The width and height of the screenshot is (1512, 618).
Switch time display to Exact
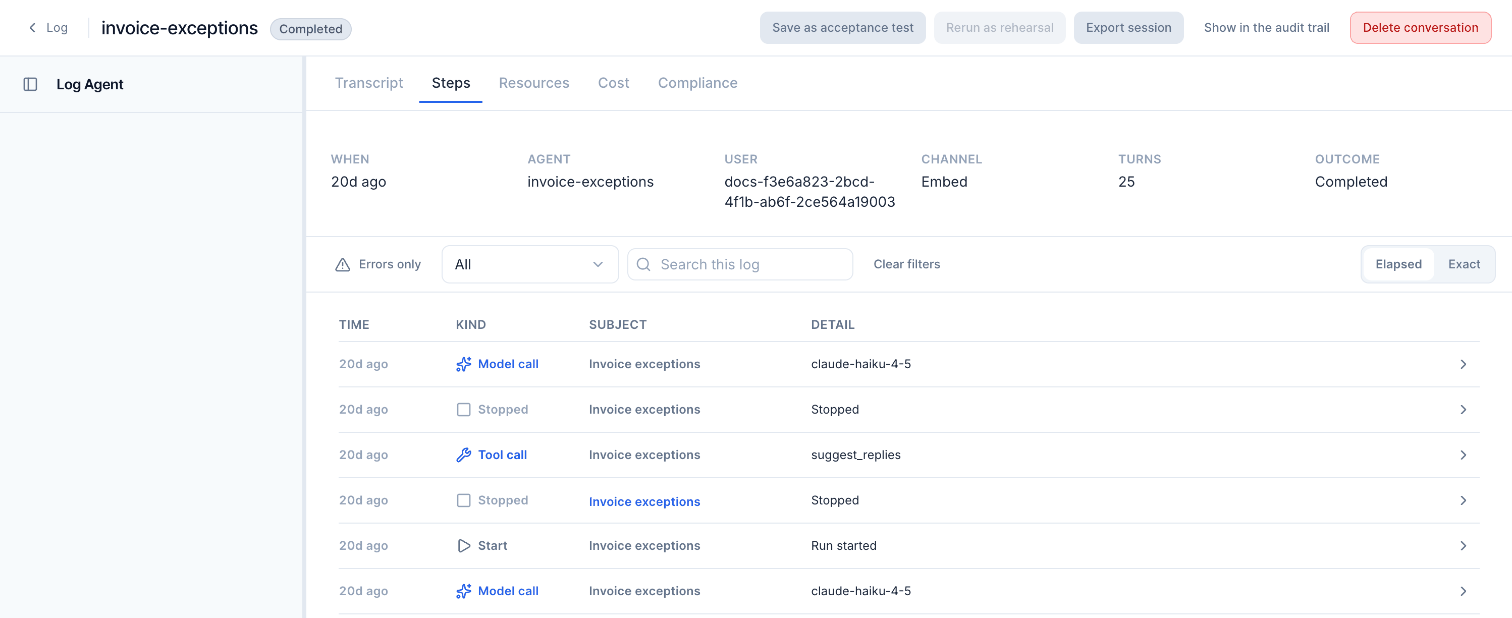pos(1464,265)
